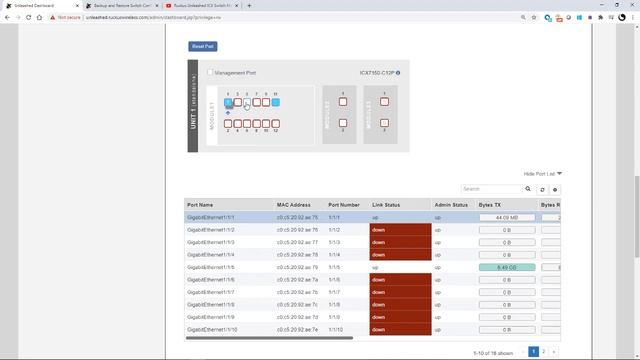Select row GigabitEthernet1/1/10
The height and width of the screenshot is (360, 640).
tap(372, 329)
